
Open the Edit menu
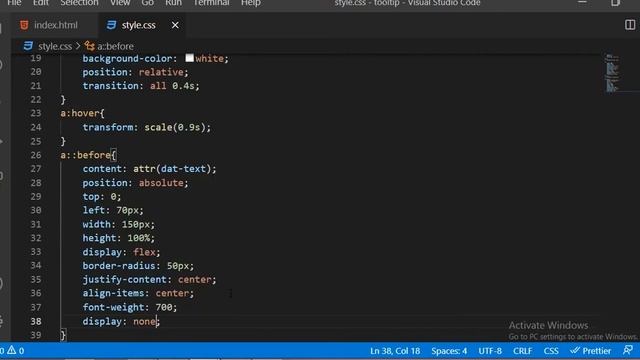click(x=41, y=3)
